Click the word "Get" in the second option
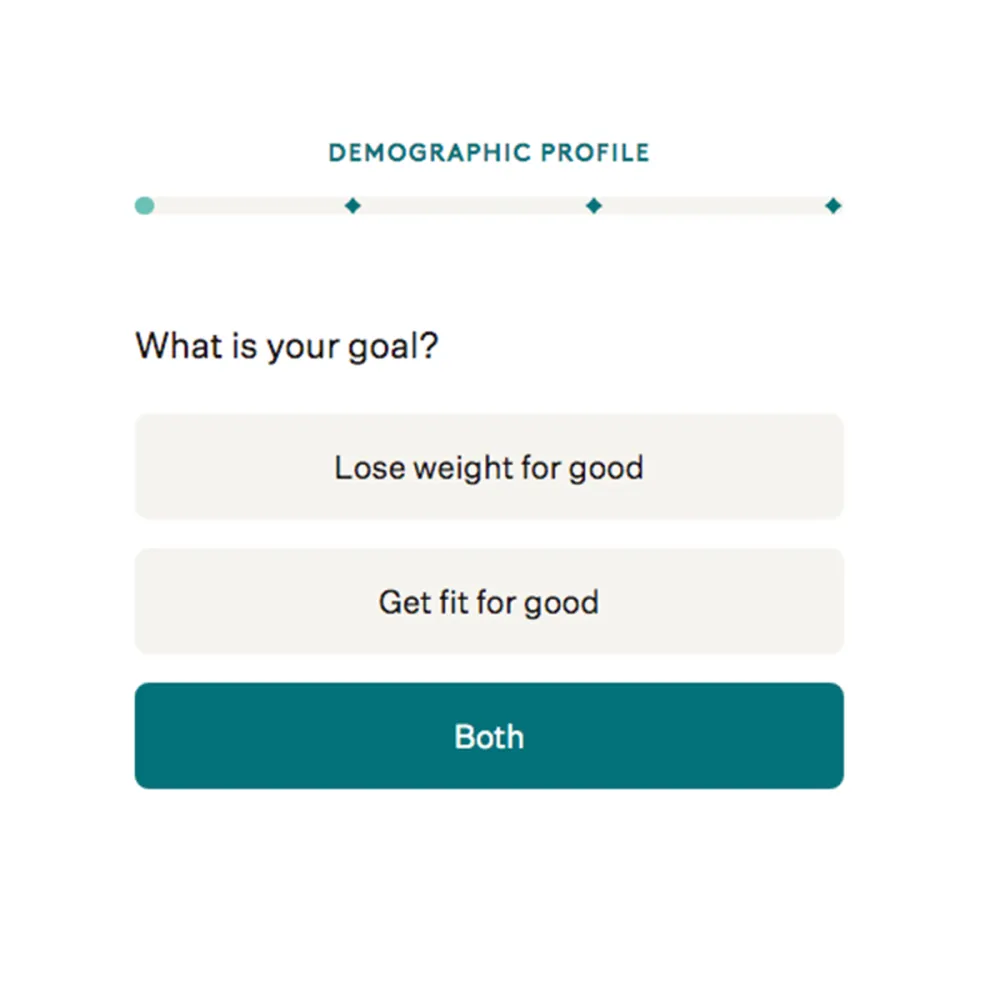This screenshot has width=1000, height=1000. click(402, 602)
